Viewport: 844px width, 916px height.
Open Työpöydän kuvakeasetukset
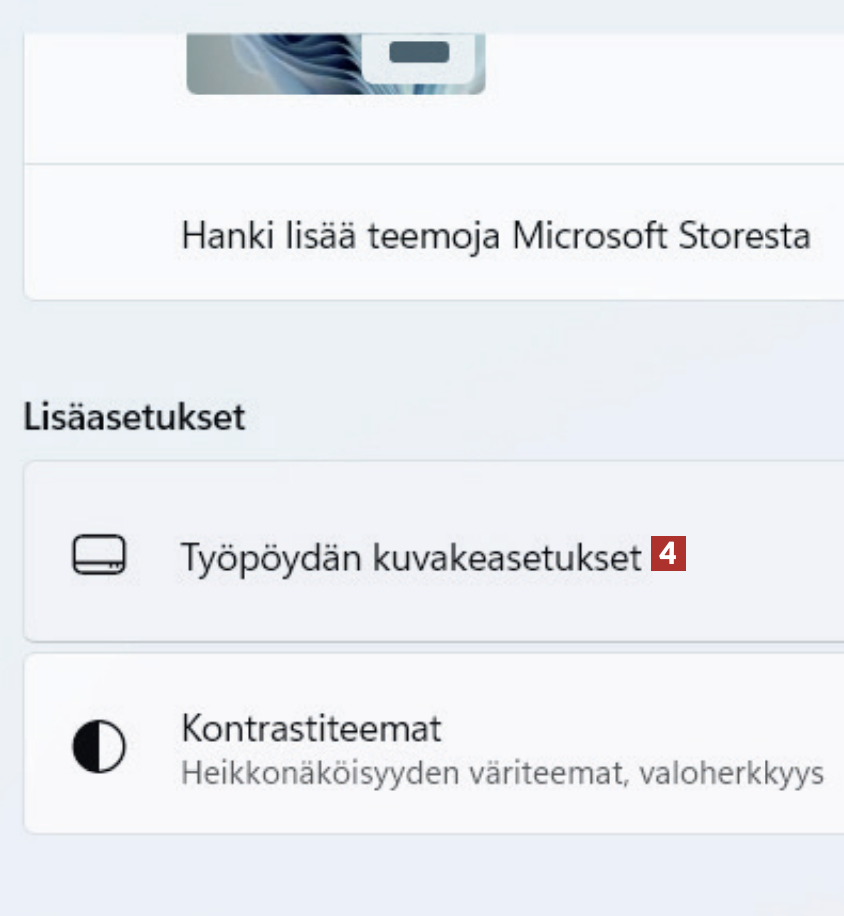410,557
